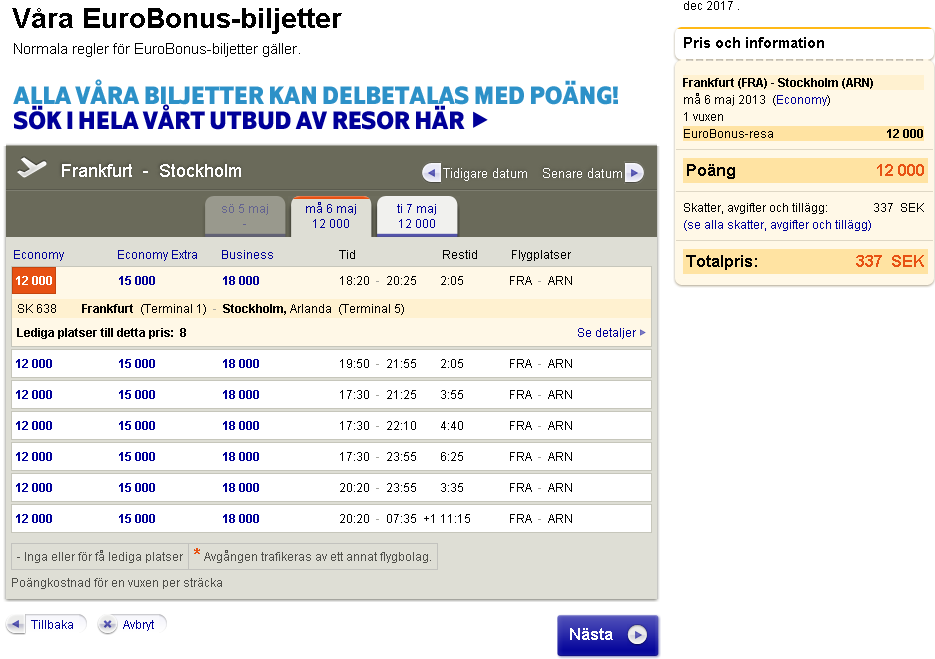Expand flight details via Se detaljer
The height and width of the screenshot is (659, 935).
[611, 333]
